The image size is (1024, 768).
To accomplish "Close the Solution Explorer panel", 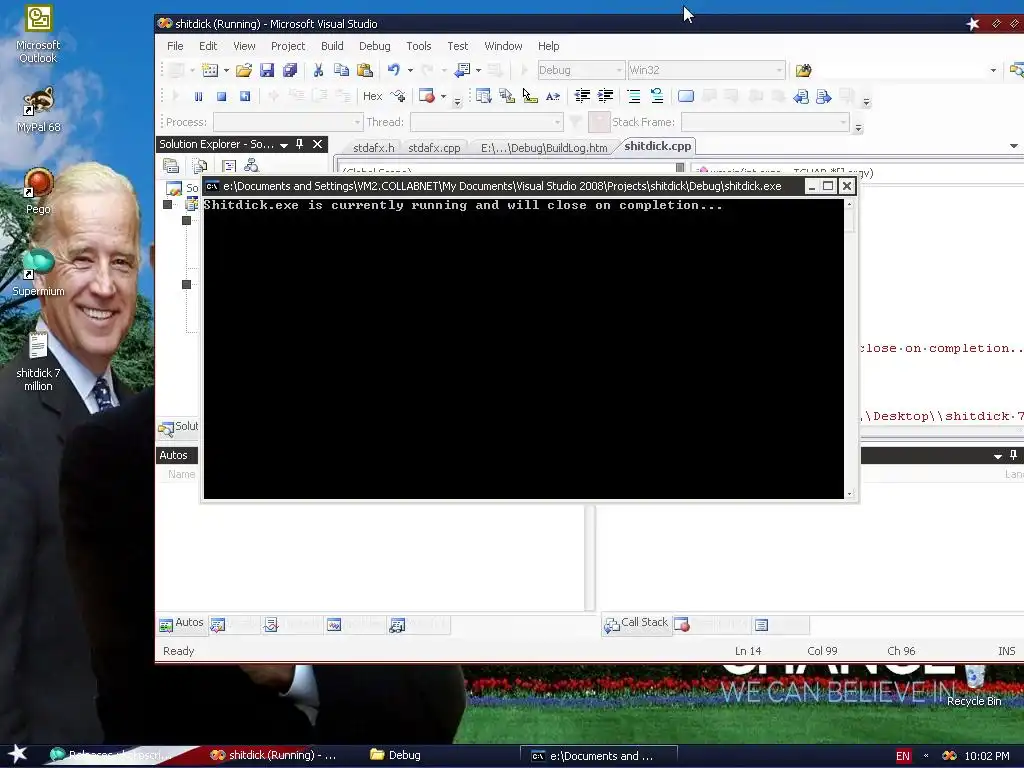I will click(317, 144).
